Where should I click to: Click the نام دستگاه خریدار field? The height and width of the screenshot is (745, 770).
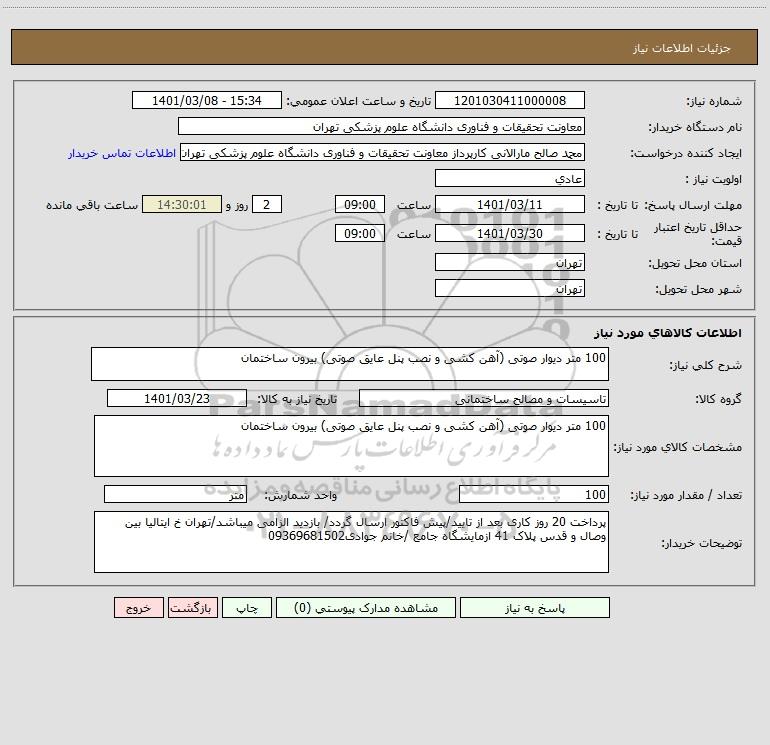pyautogui.click(x=381, y=126)
